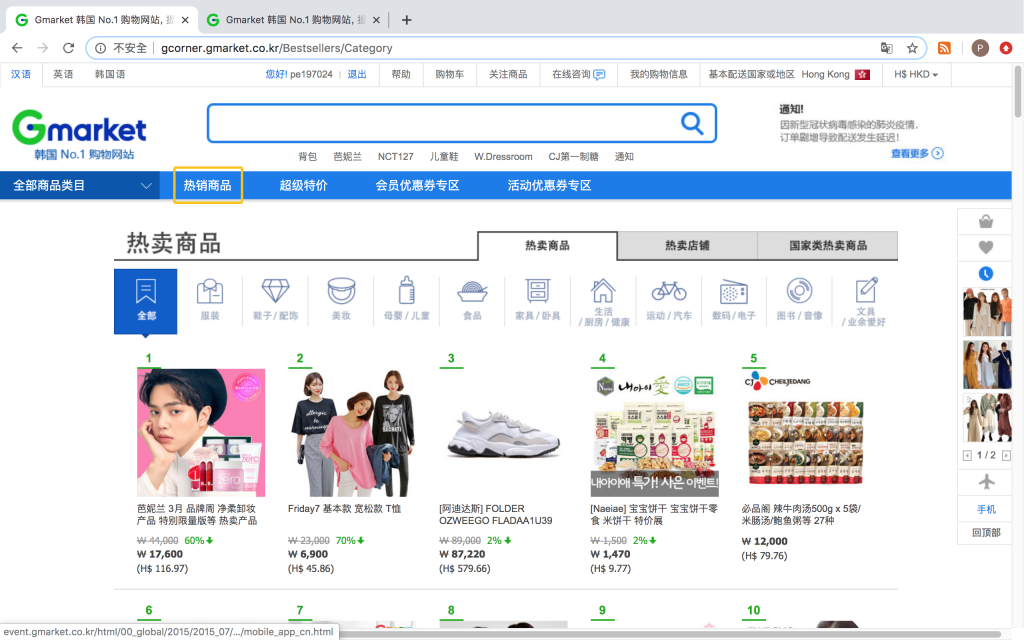The height and width of the screenshot is (640, 1024).
Task: Expand the 全部商品类目 dropdown
Action: click(80, 185)
